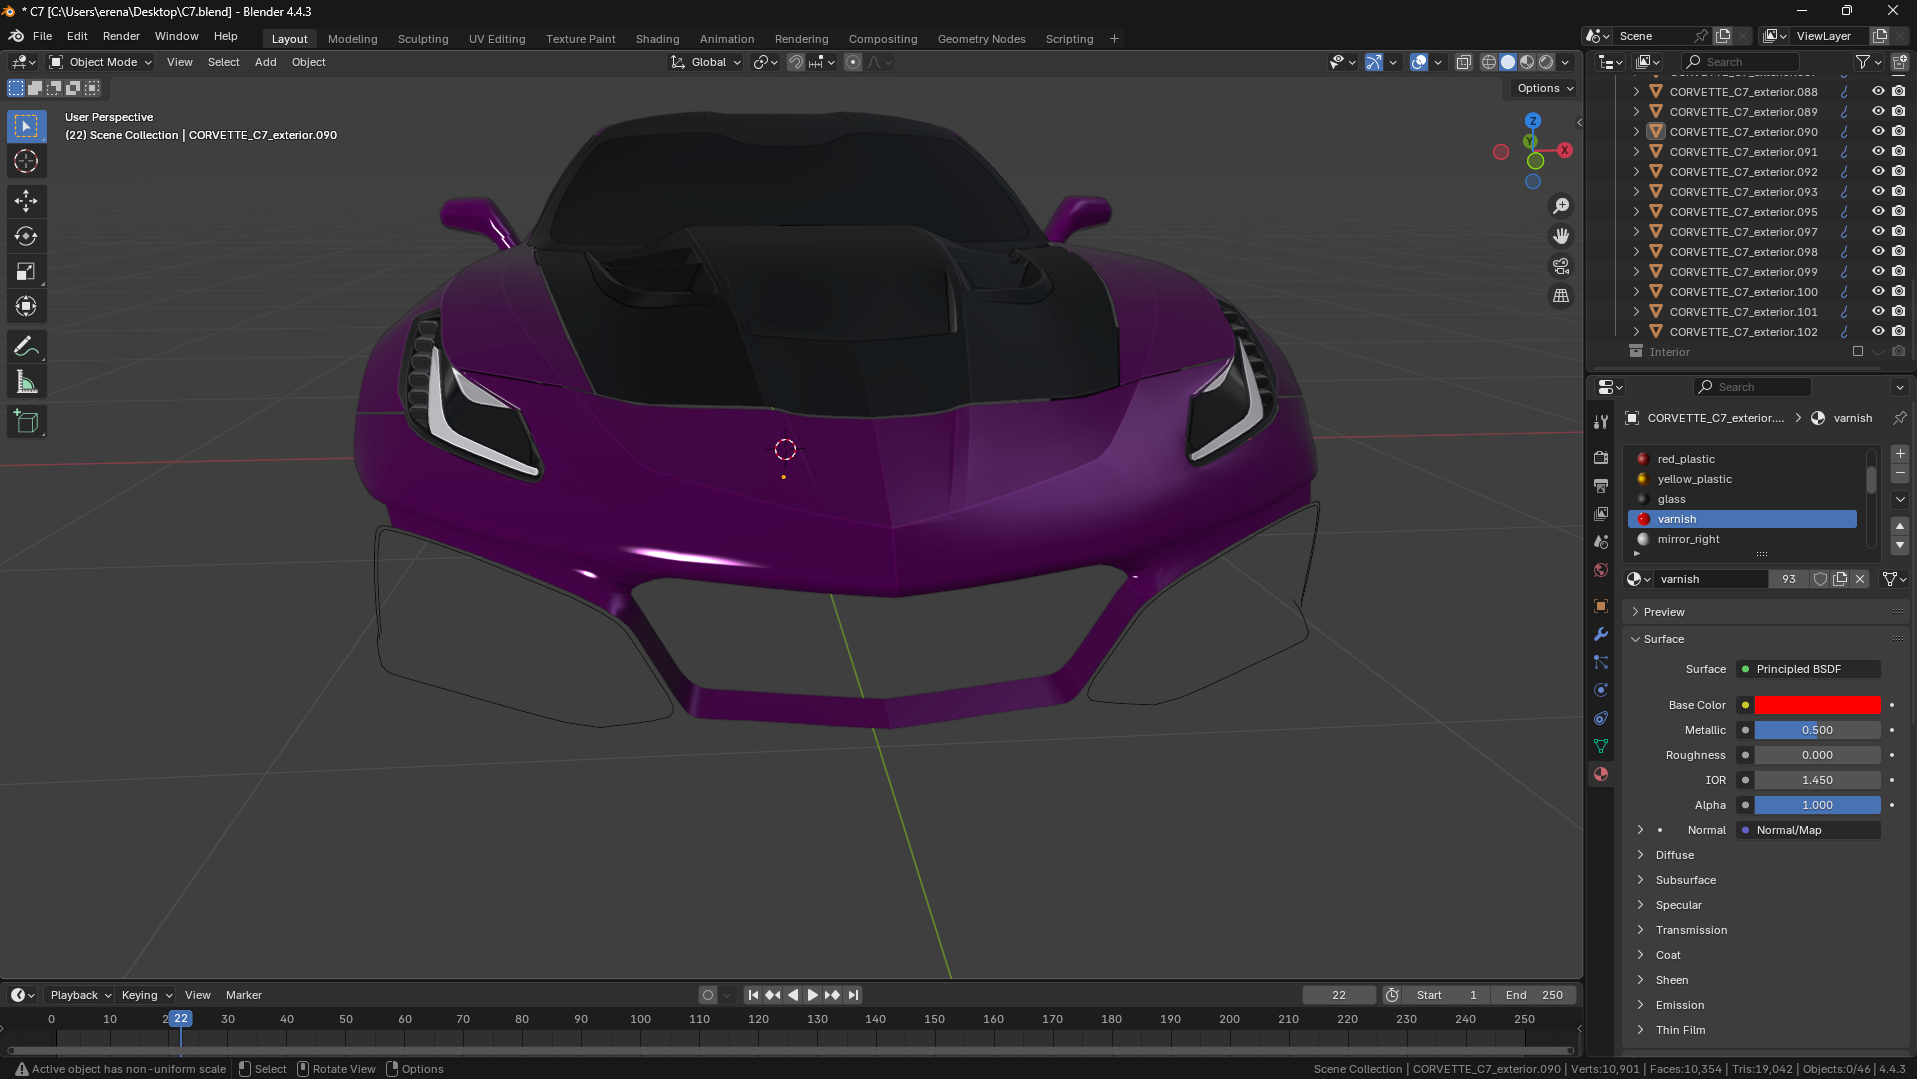Switch to the Shading workspace tab
Screen dimensions: 1917x1079
coord(657,39)
